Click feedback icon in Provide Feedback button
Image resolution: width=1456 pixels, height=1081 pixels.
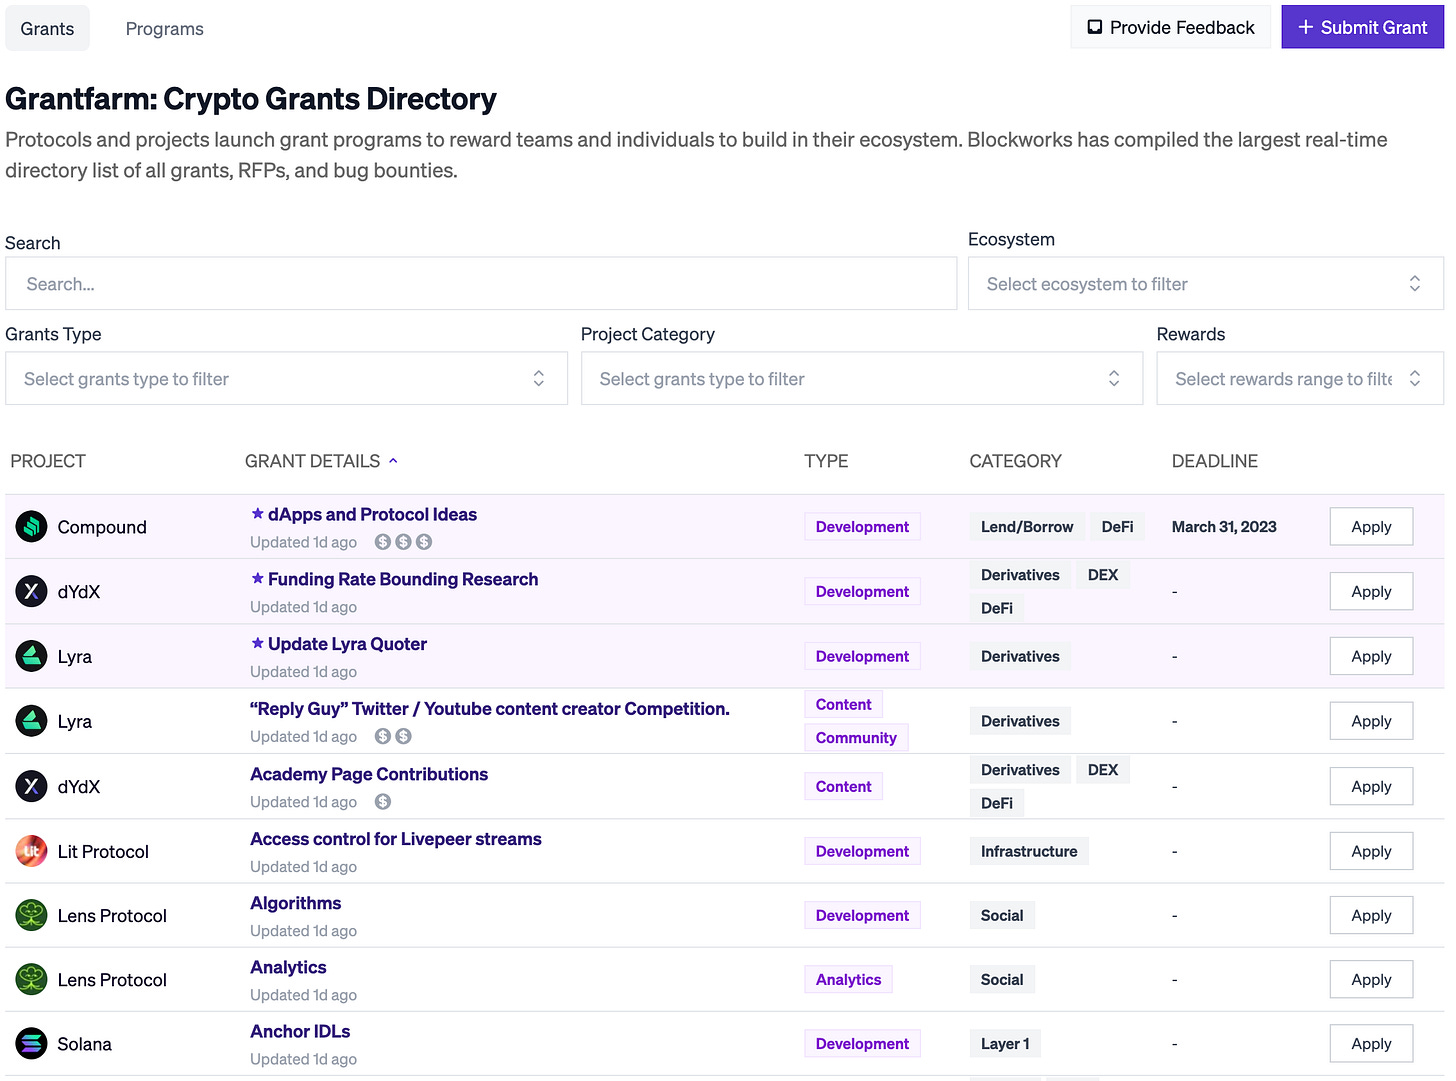[x=1095, y=27]
